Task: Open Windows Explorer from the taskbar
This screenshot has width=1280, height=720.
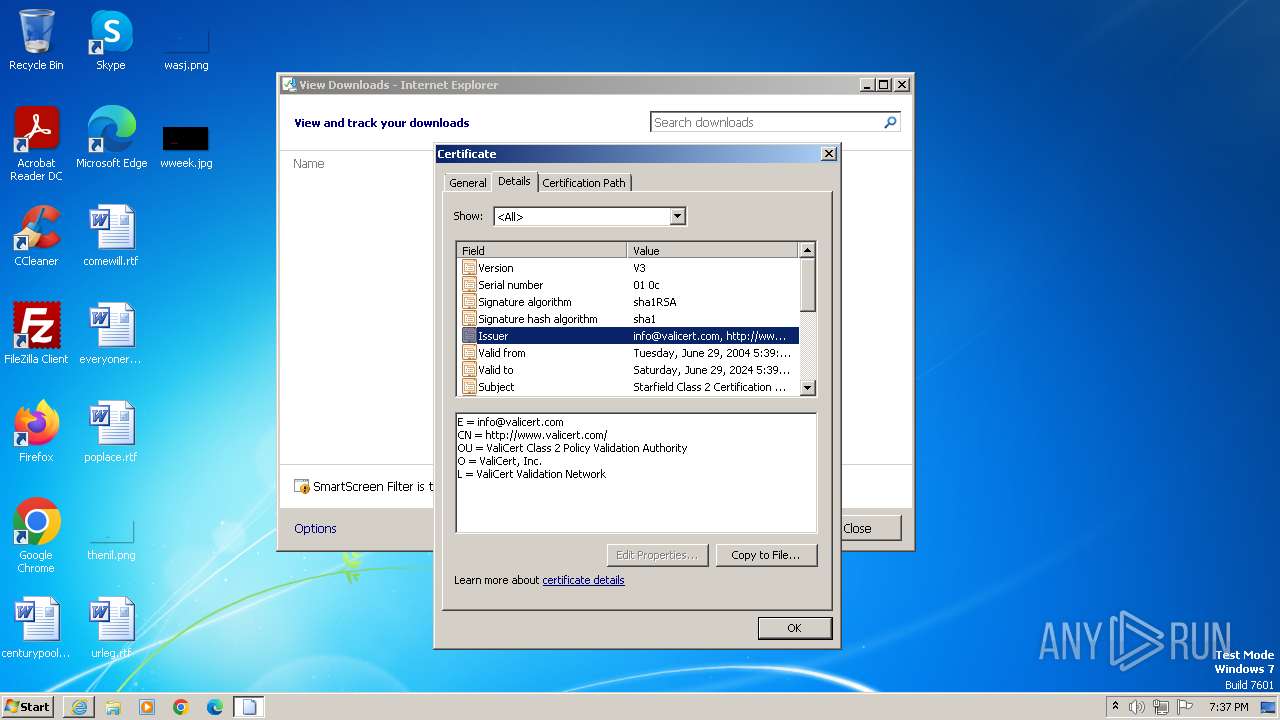Action: pyautogui.click(x=113, y=707)
